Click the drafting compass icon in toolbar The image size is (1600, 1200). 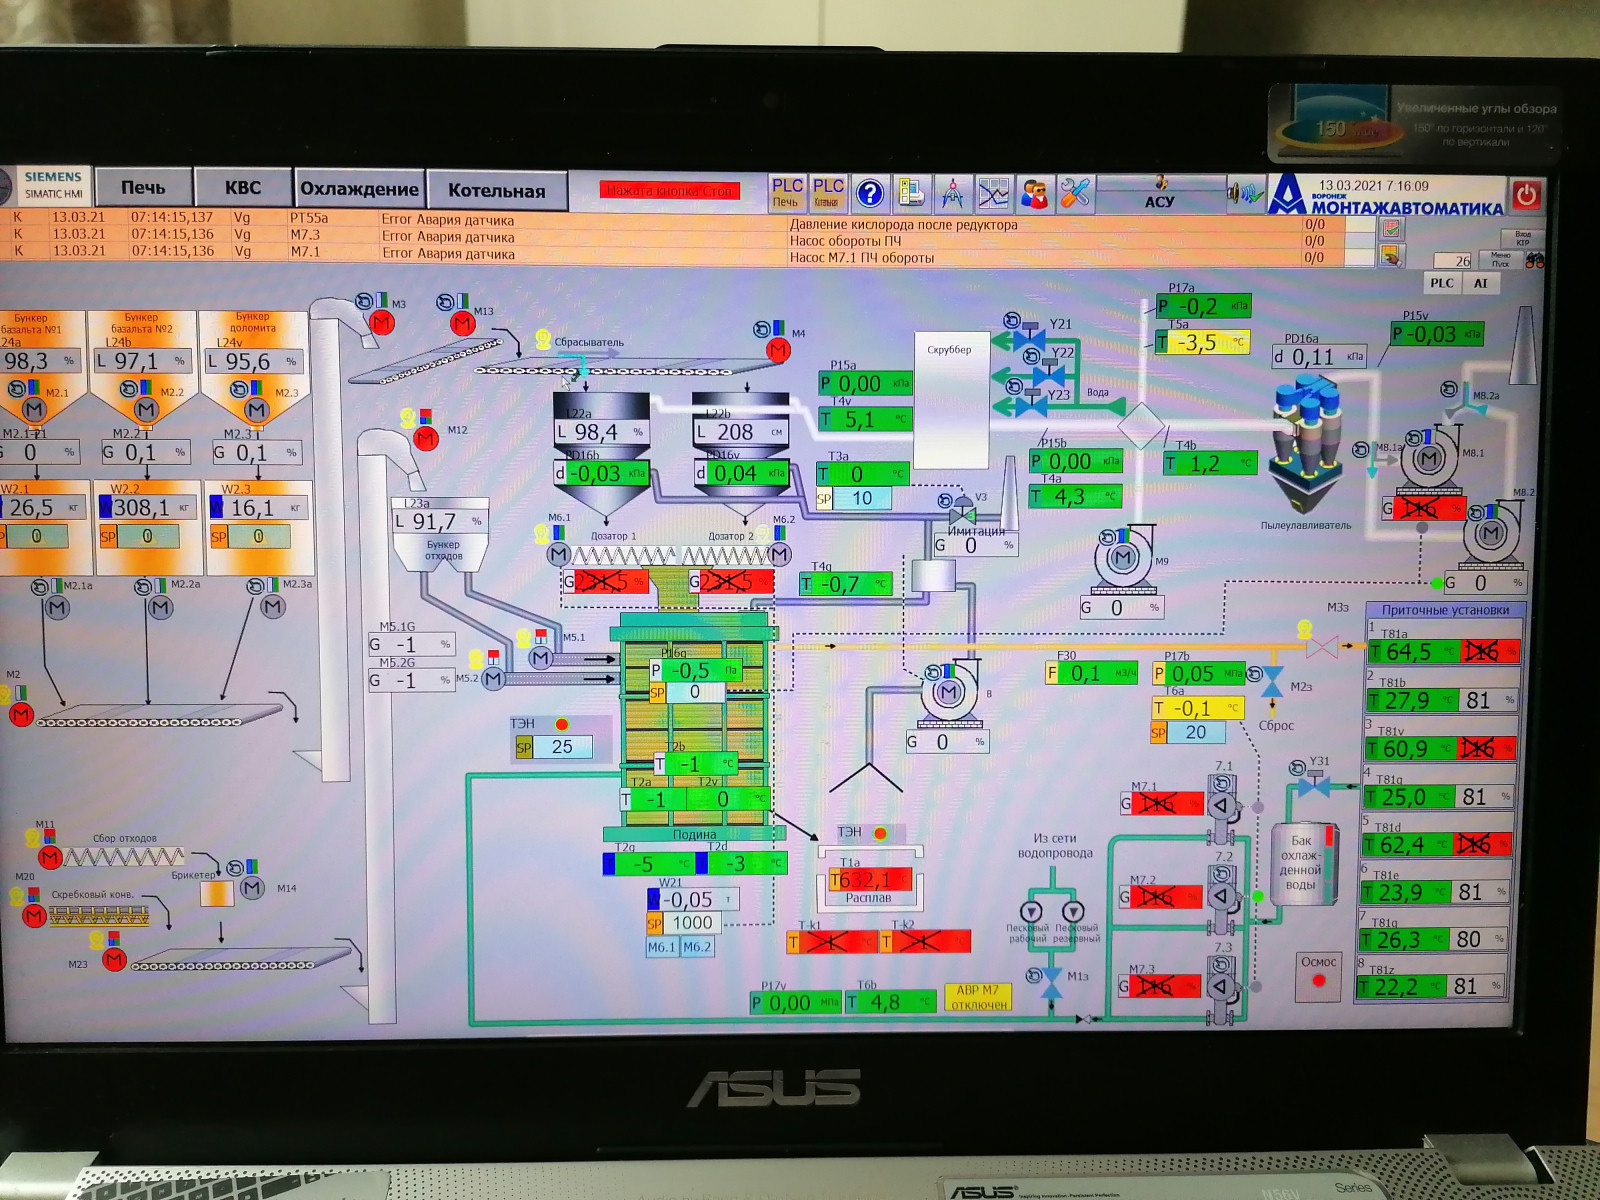pyautogui.click(x=952, y=193)
